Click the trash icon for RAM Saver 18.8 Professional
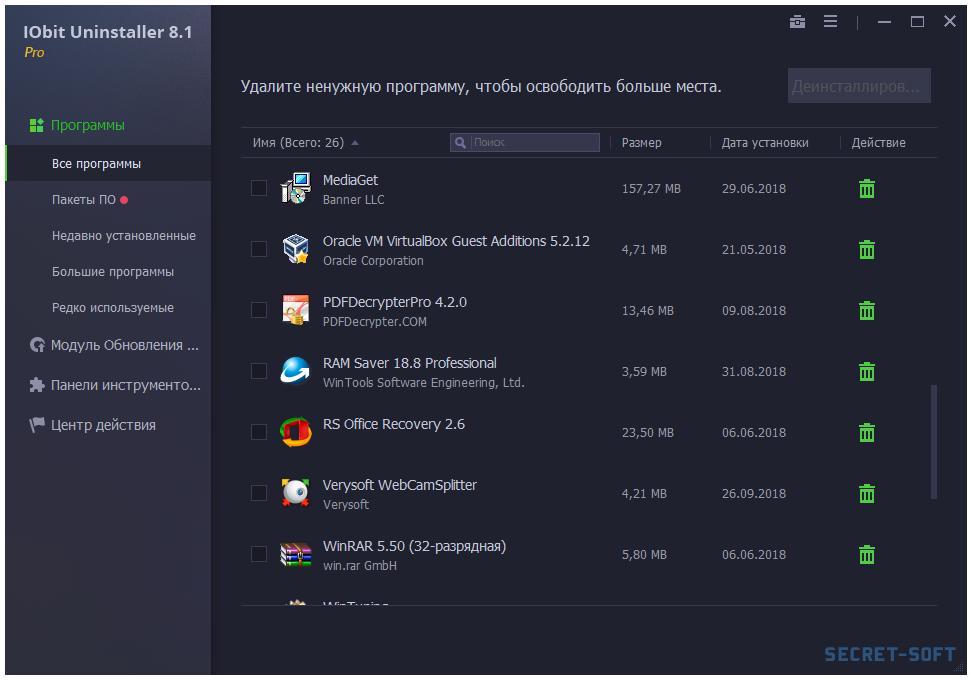Screen dimensions: 971x680 click(x=867, y=372)
